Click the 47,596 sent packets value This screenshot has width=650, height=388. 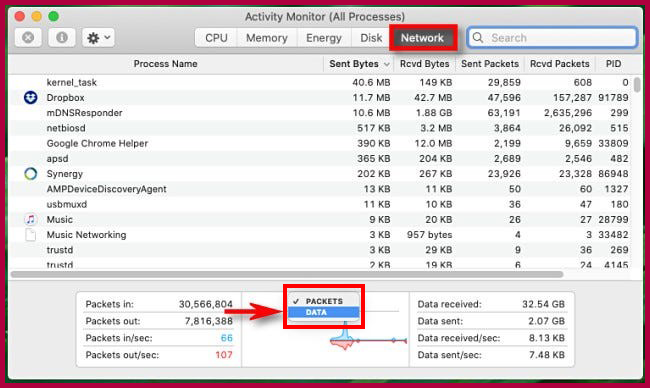(504, 97)
